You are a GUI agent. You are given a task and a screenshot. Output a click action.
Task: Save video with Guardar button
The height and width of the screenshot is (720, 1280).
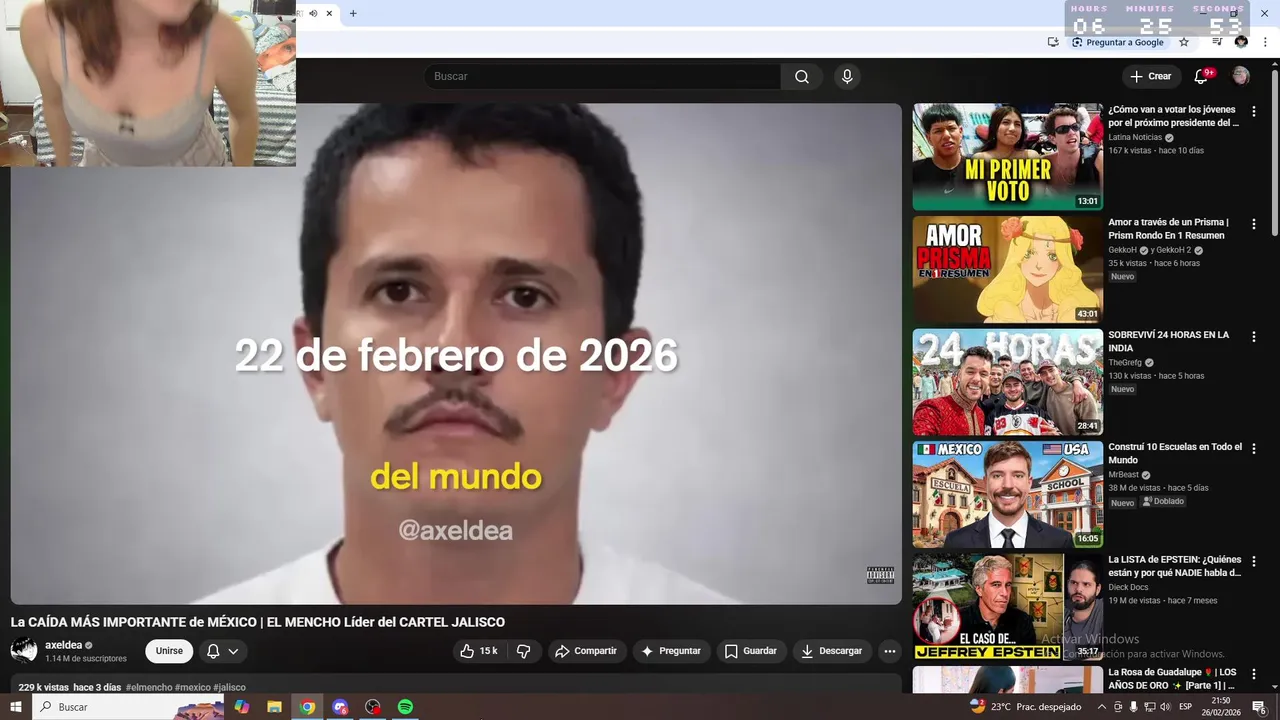click(751, 651)
